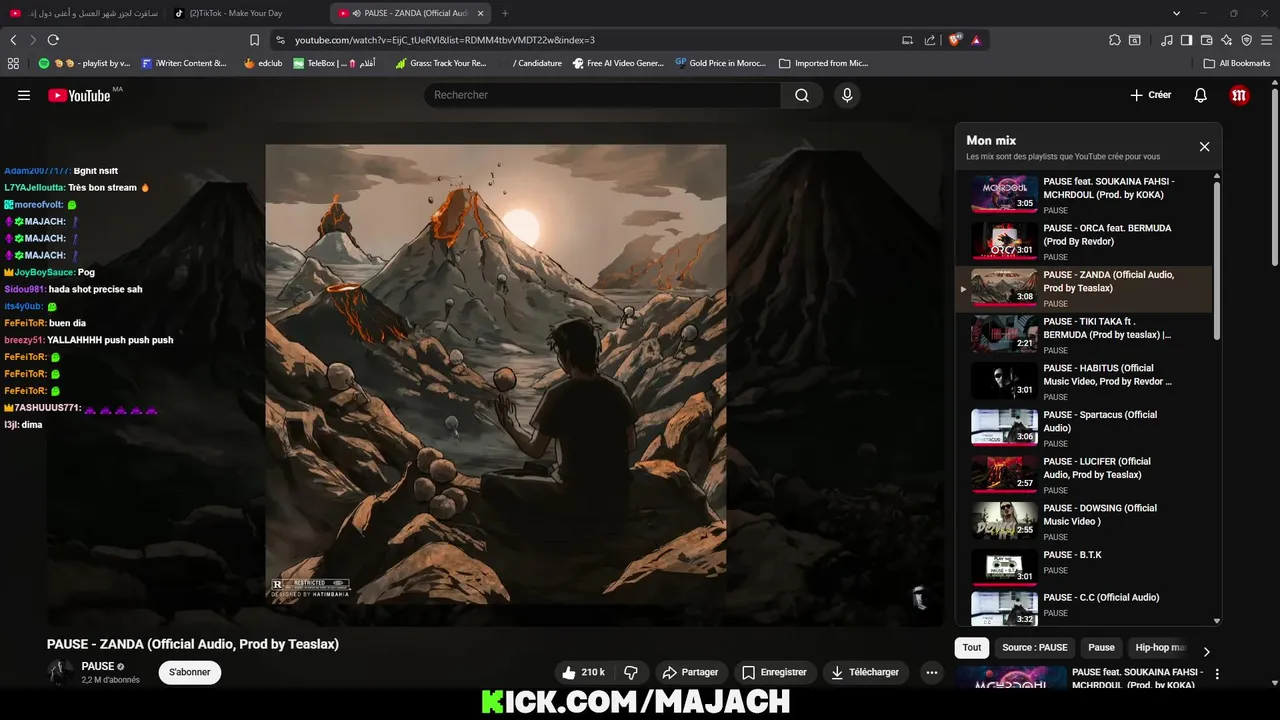
Task: Click the browser address bar URL
Action: [x=445, y=40]
